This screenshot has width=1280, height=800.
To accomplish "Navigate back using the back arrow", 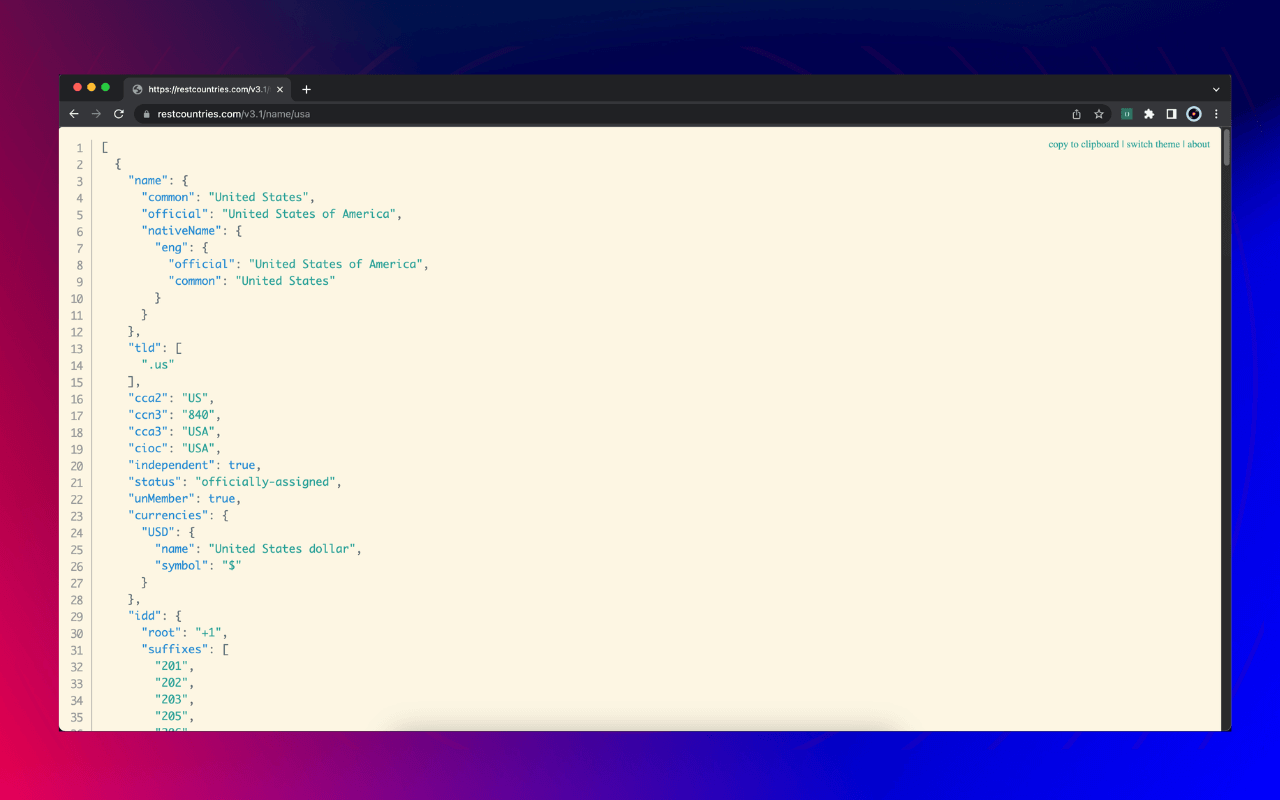I will click(74, 114).
